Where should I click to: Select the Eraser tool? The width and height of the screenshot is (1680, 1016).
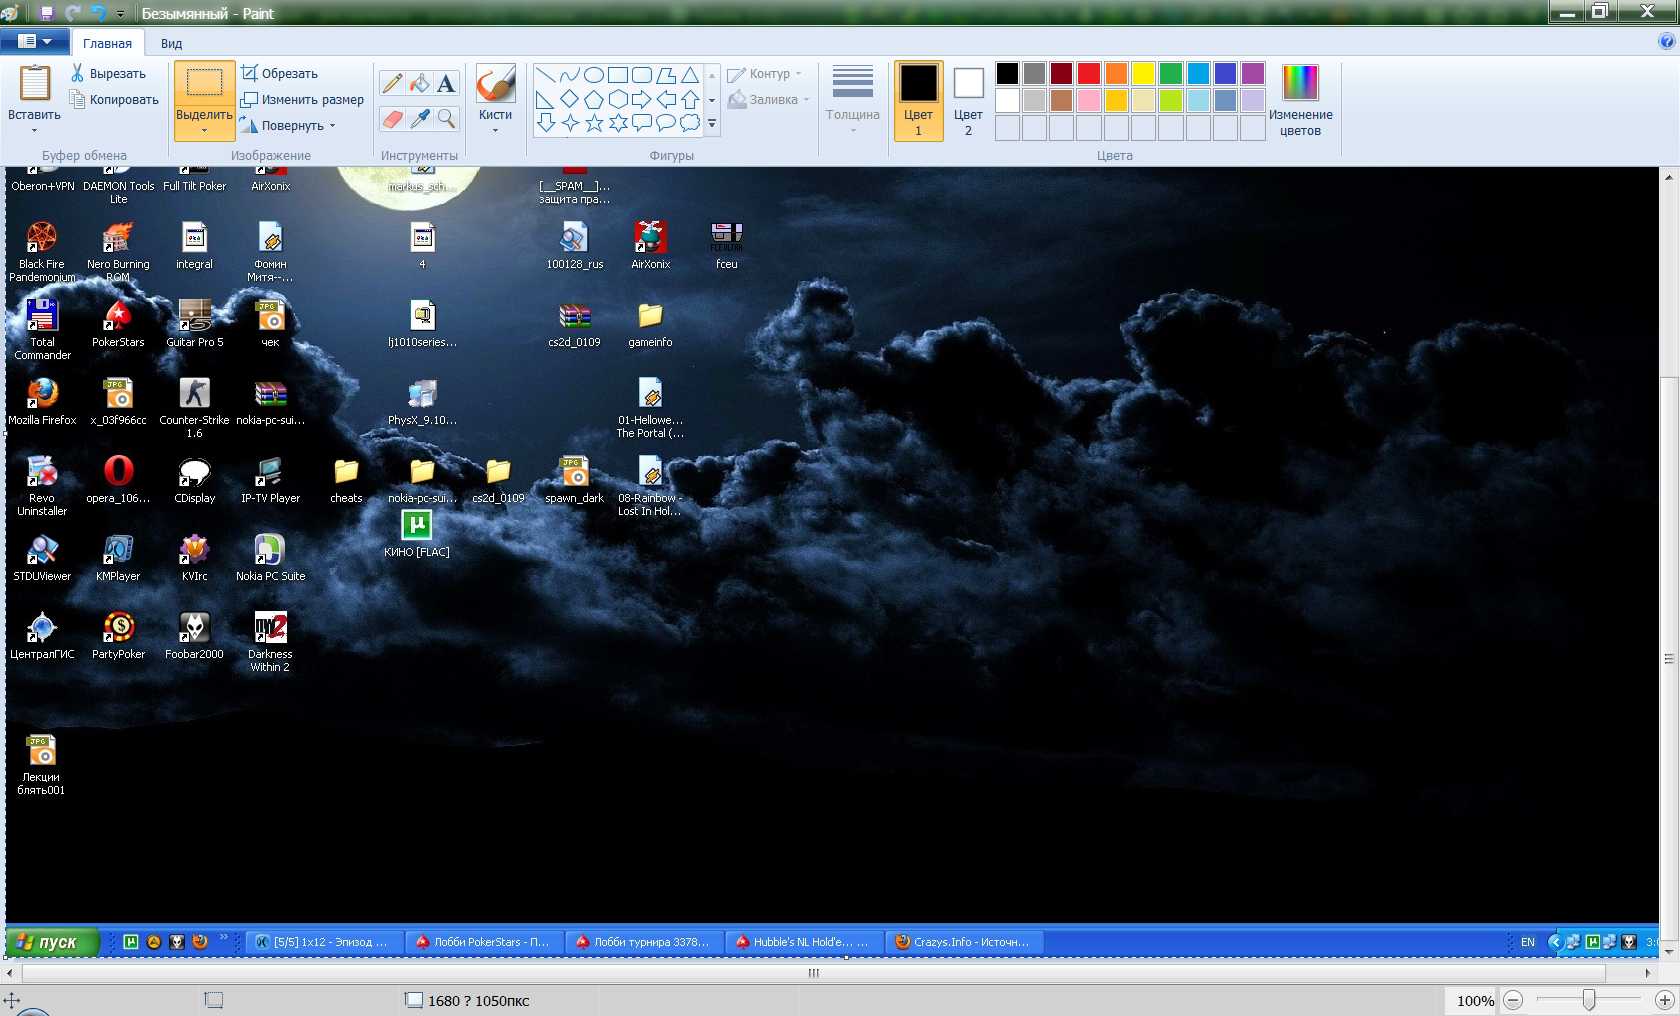point(393,119)
